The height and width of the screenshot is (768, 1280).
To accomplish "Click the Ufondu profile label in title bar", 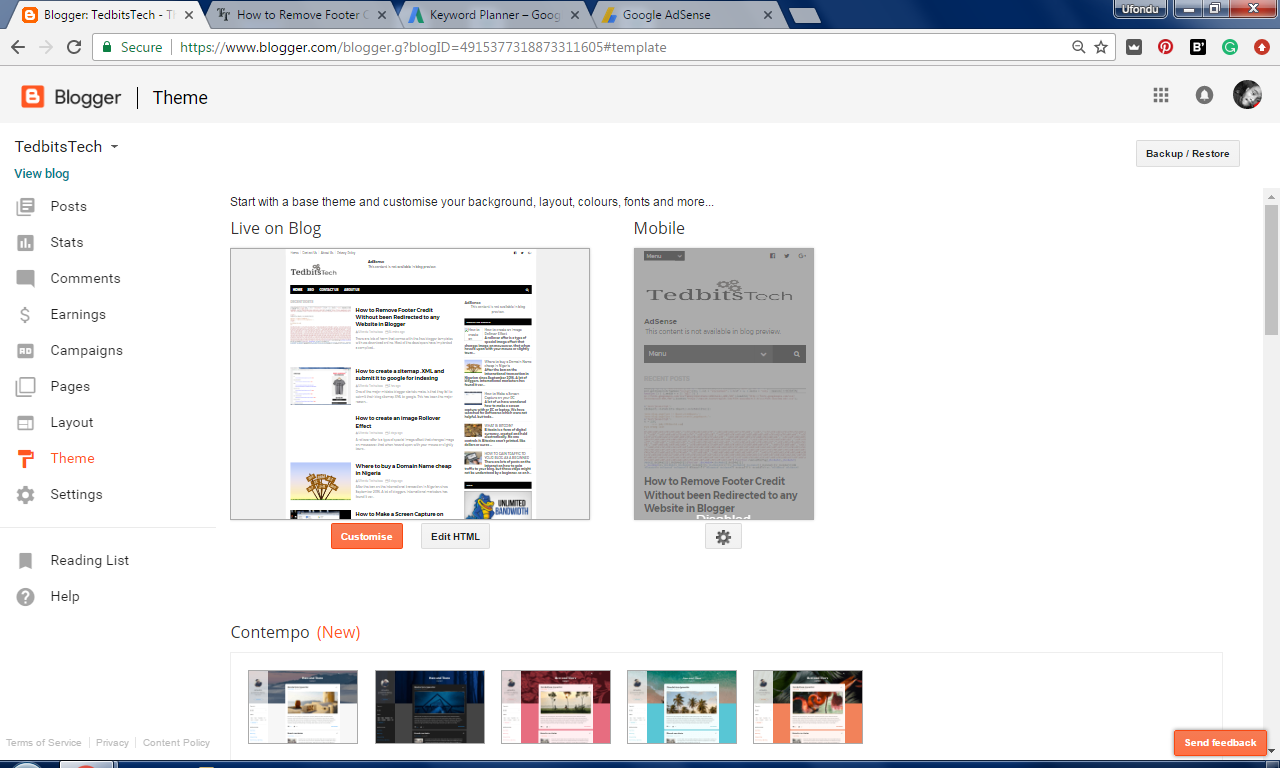I will coord(1139,7).
